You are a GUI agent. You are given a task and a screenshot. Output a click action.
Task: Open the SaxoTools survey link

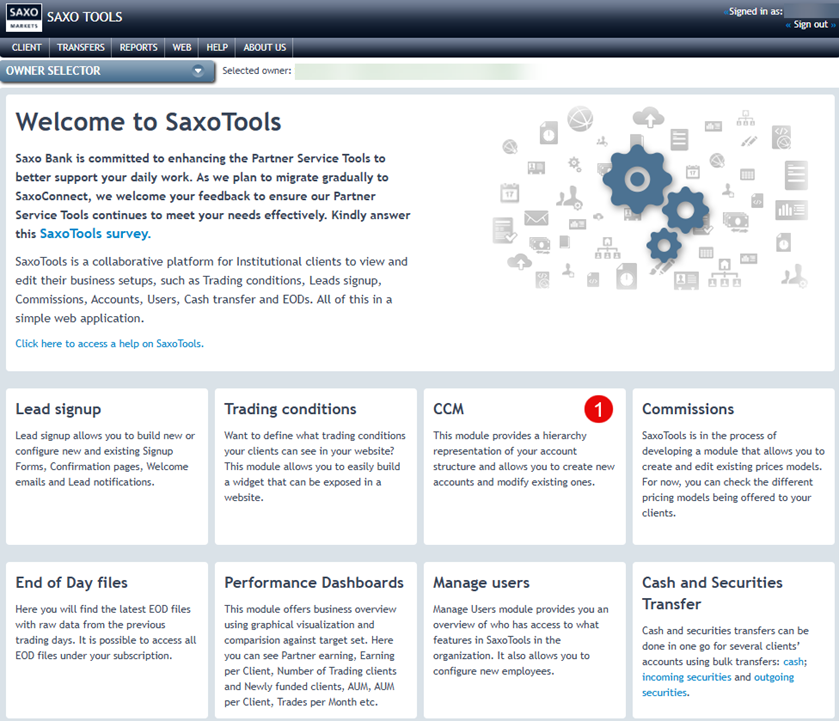pyautogui.click(x=95, y=234)
